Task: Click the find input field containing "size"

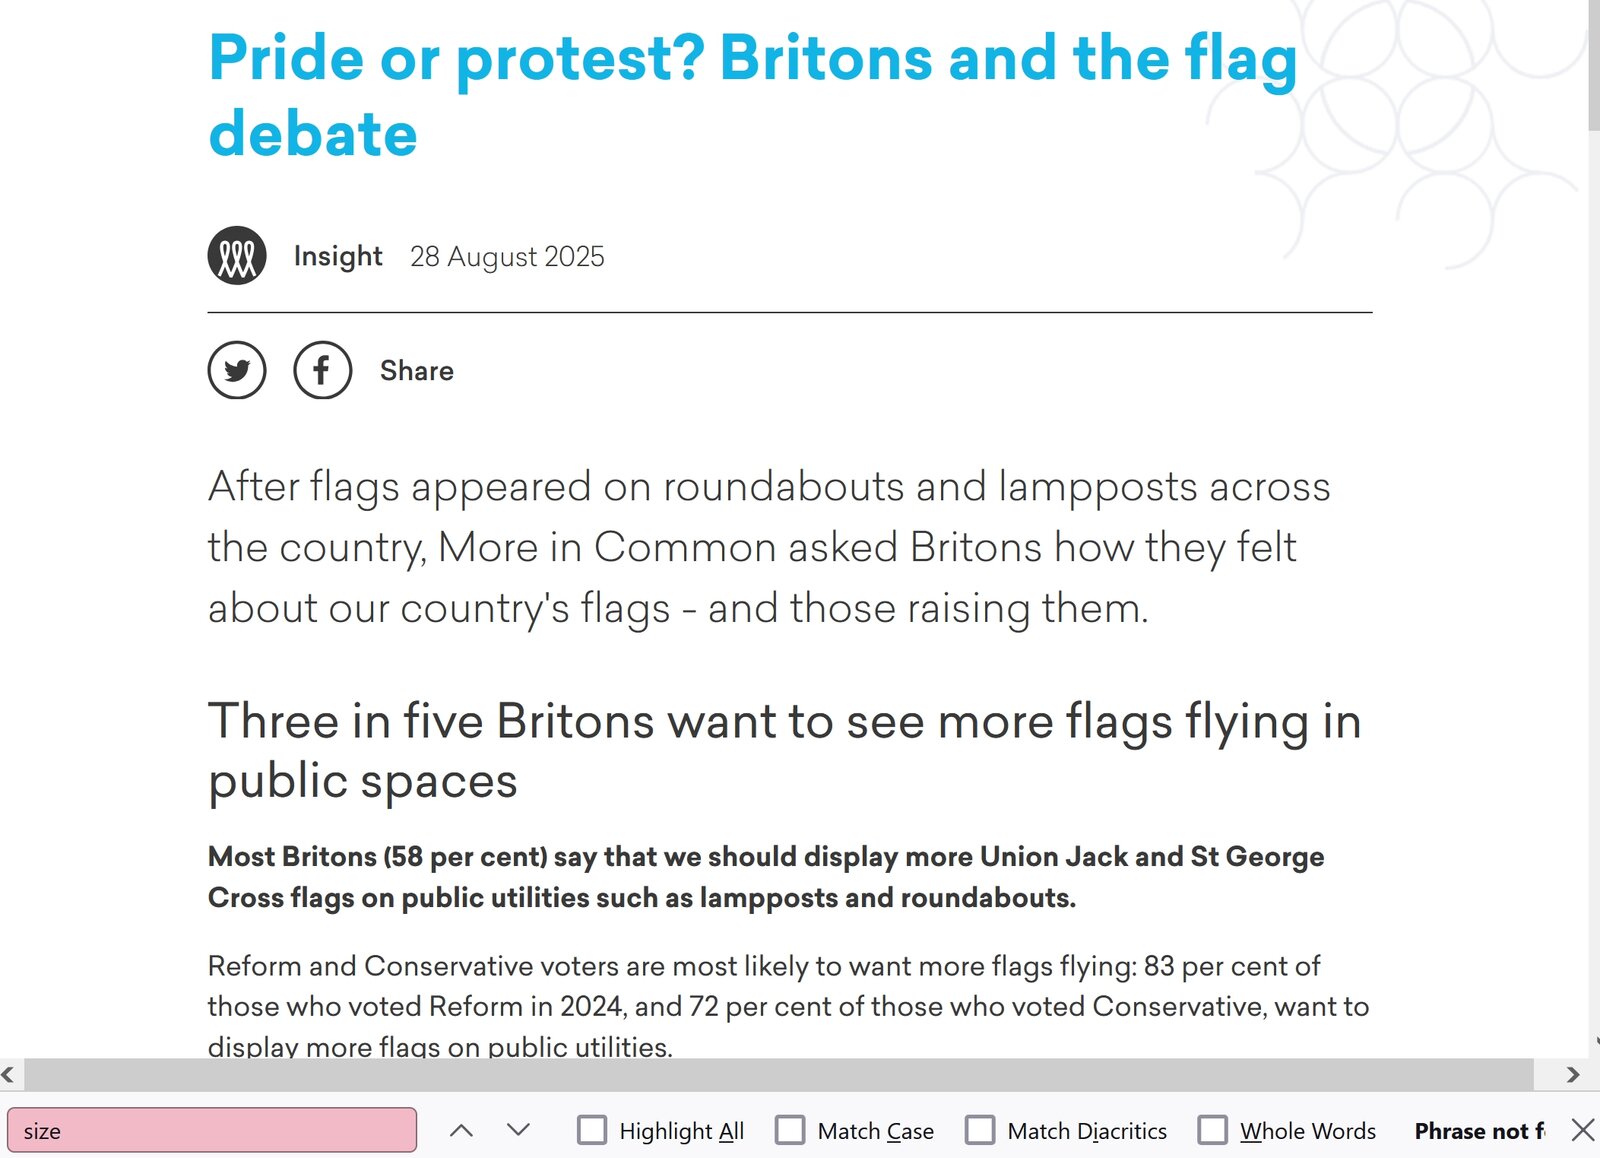Action: (x=212, y=1131)
